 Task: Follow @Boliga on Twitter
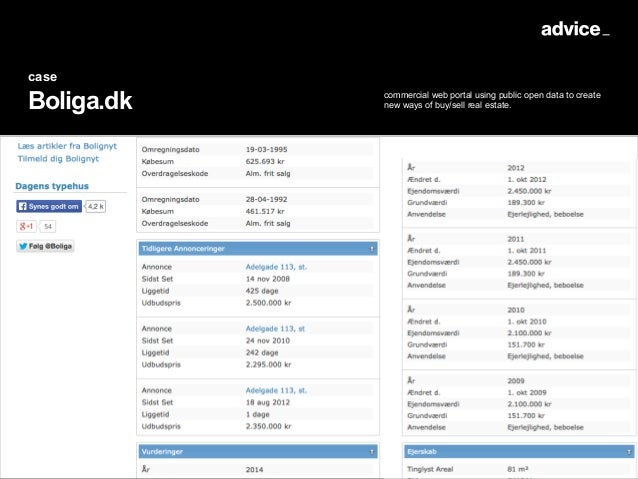tap(45, 246)
